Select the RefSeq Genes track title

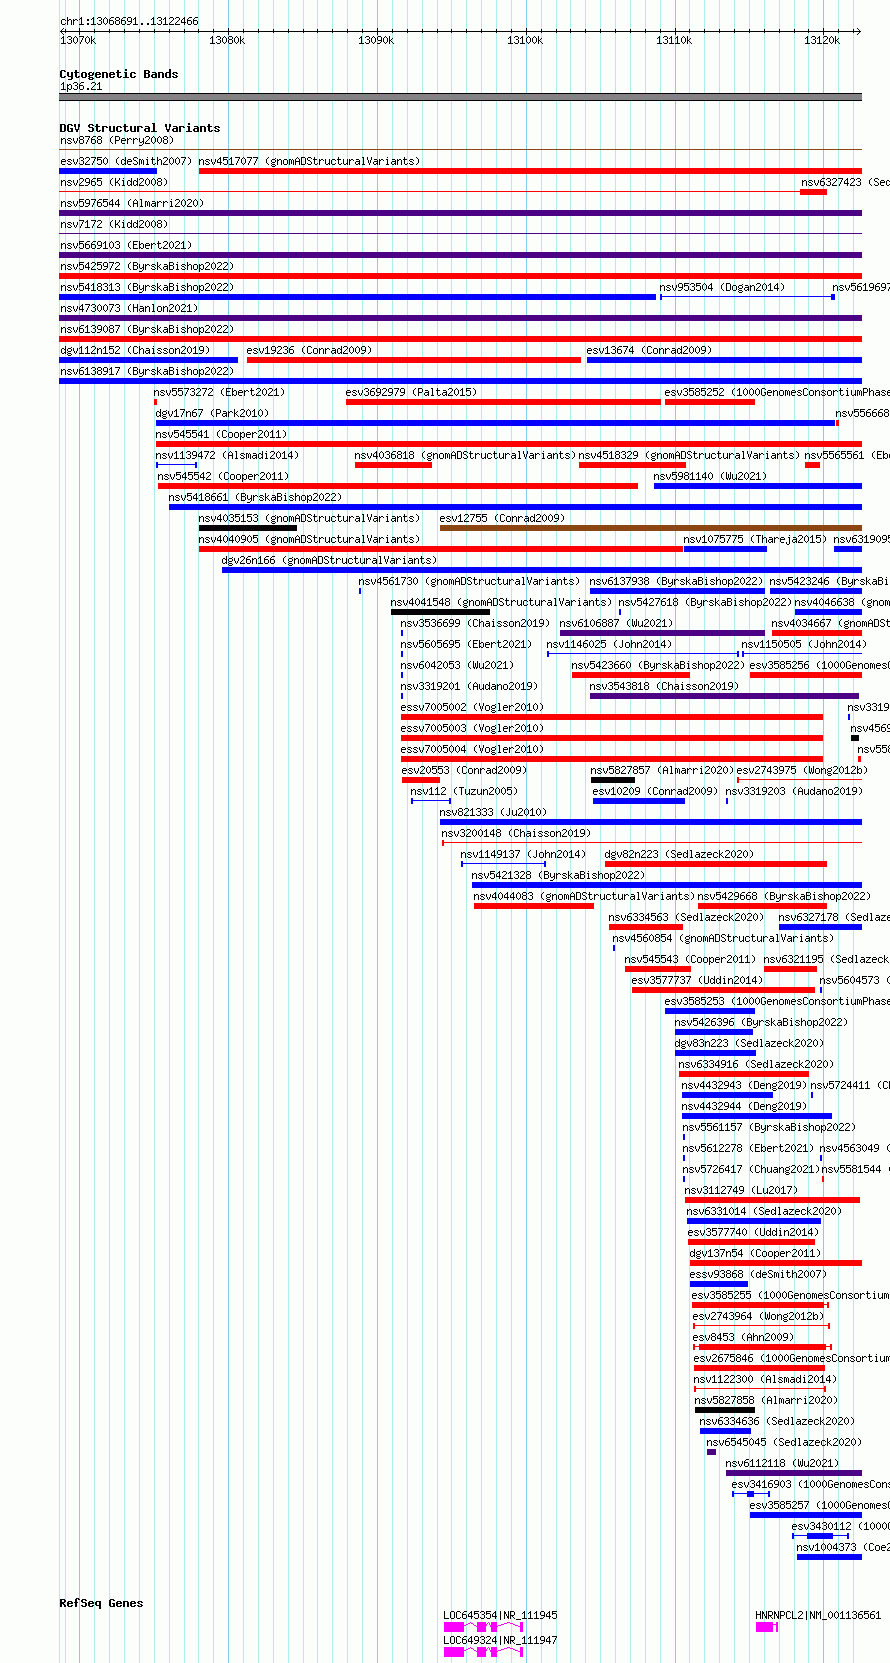(x=101, y=1603)
